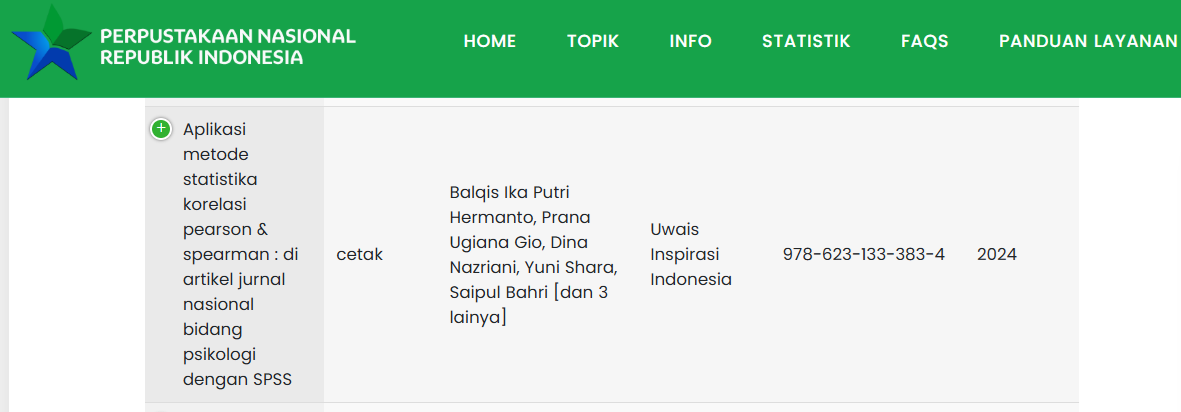Image resolution: width=1181 pixels, height=412 pixels.
Task: Navigate to the STATISTIK page
Action: 806,41
